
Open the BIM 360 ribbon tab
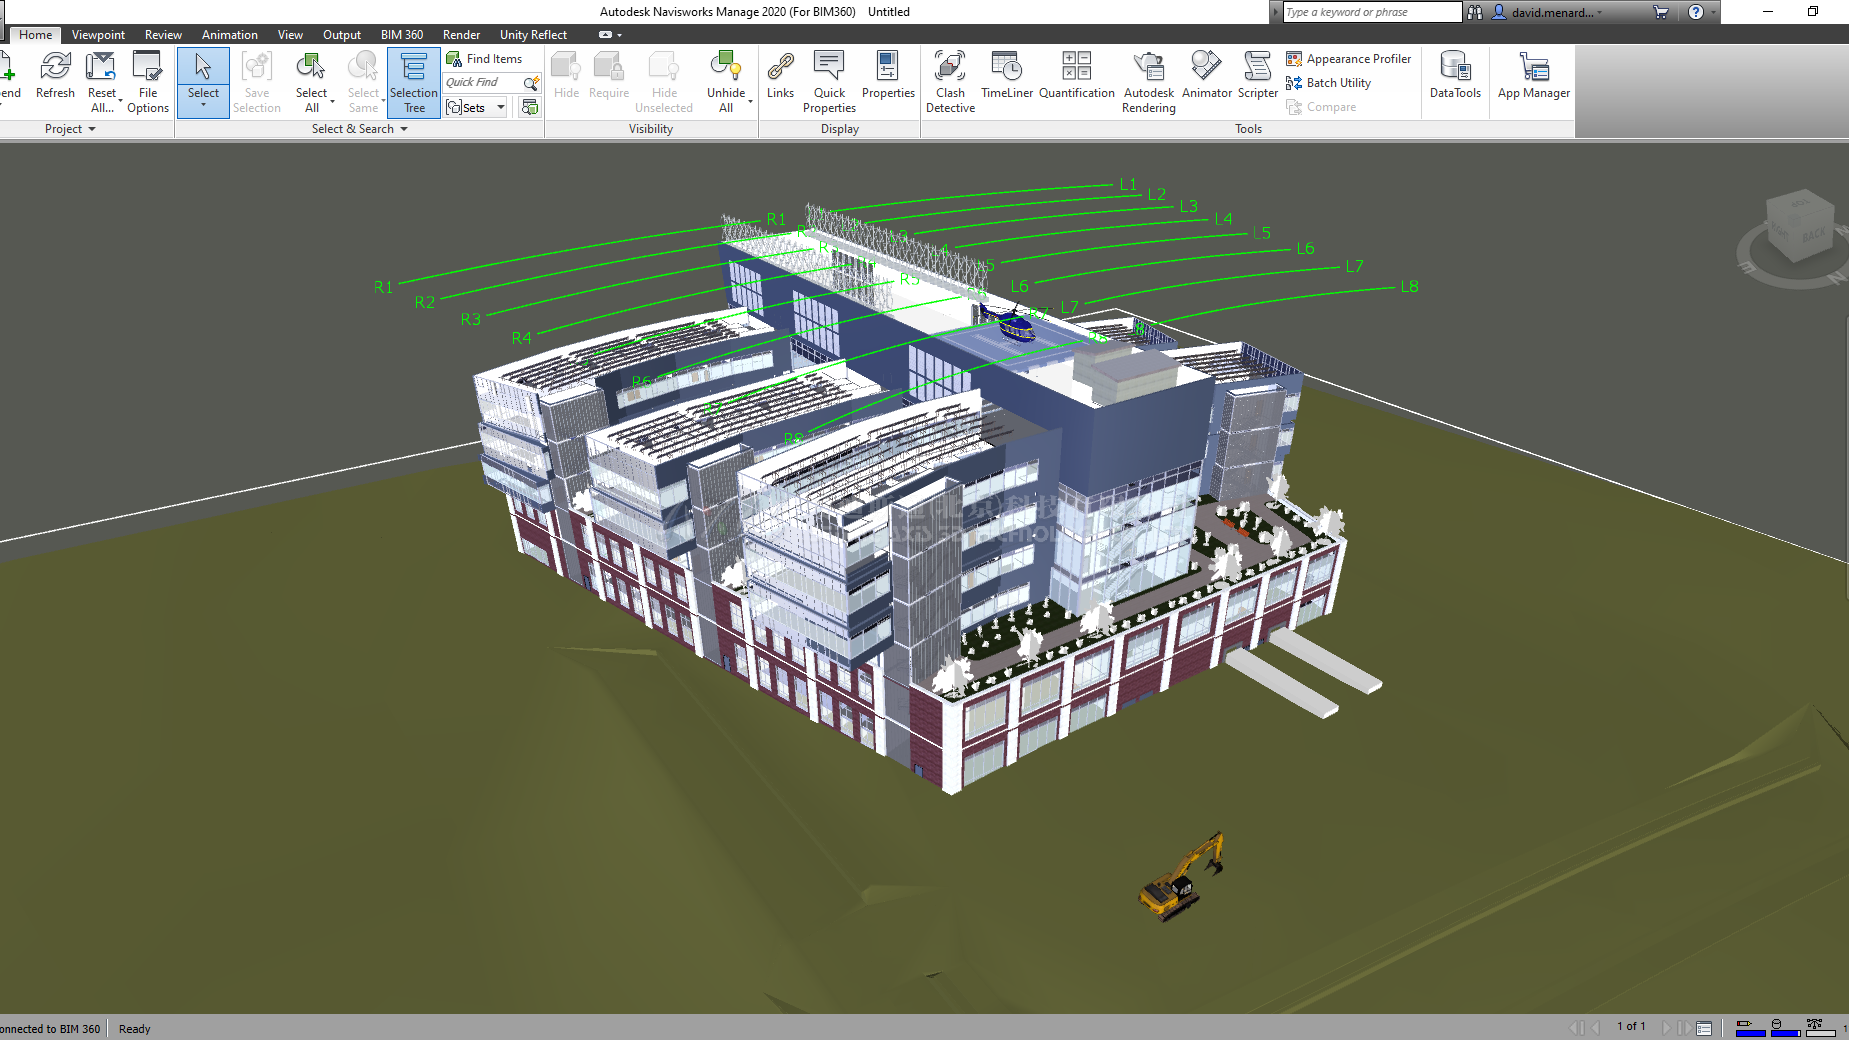click(401, 35)
